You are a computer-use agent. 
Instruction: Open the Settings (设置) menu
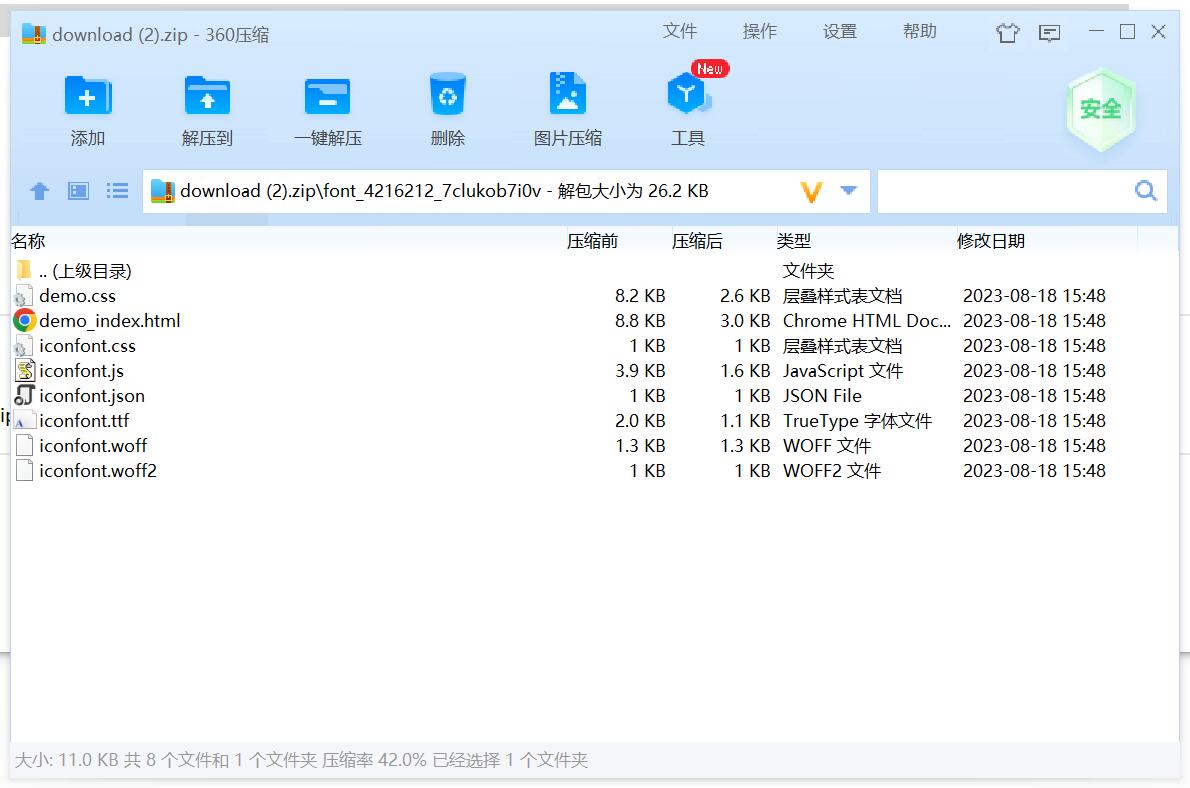(839, 32)
